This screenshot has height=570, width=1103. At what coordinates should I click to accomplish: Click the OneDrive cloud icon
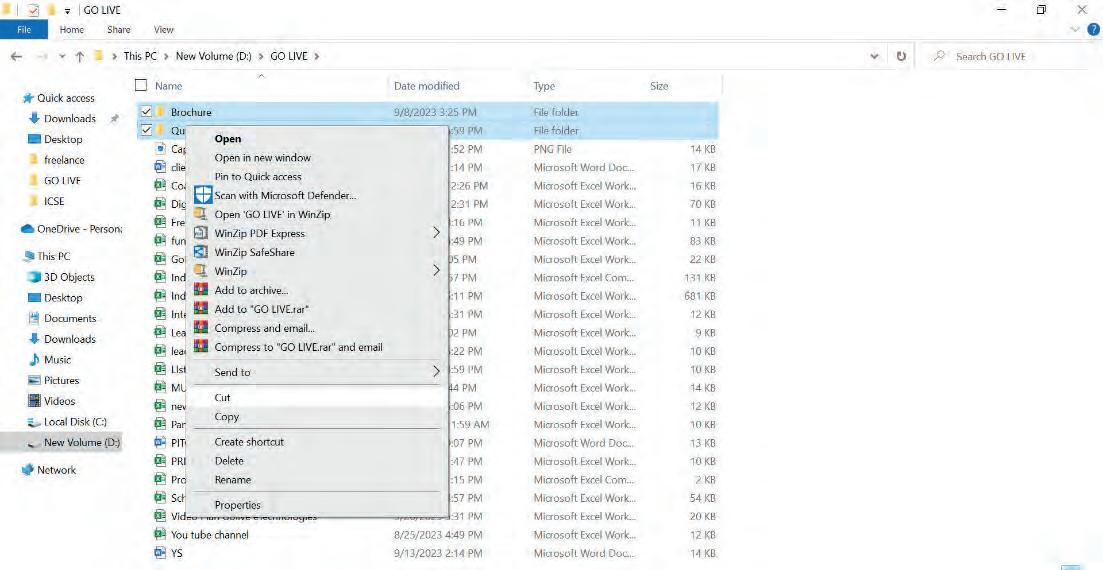[x=27, y=229]
